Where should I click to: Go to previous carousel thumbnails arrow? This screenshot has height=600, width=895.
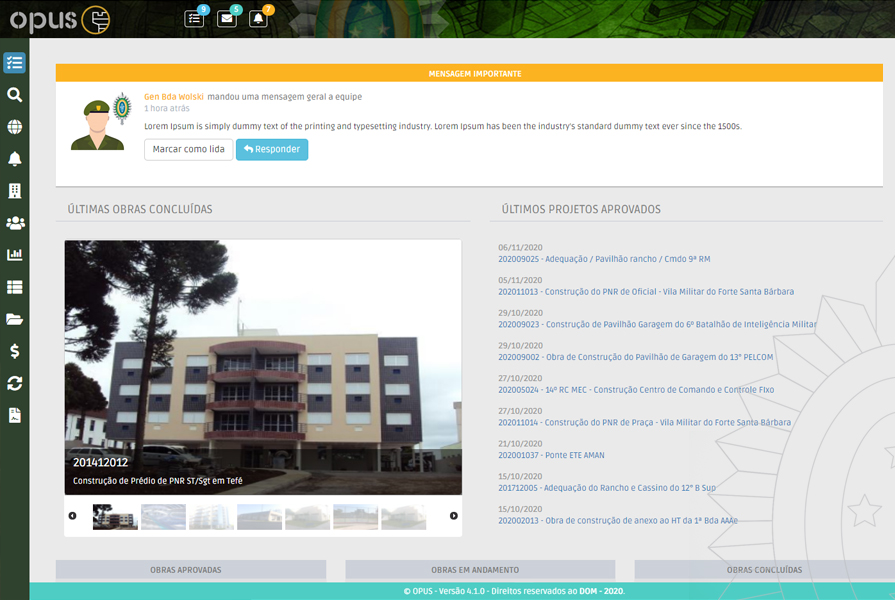(x=72, y=516)
